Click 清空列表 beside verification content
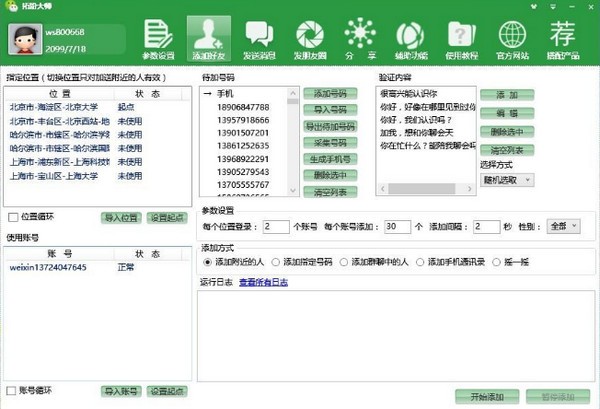The width and height of the screenshot is (600, 409). point(507,150)
